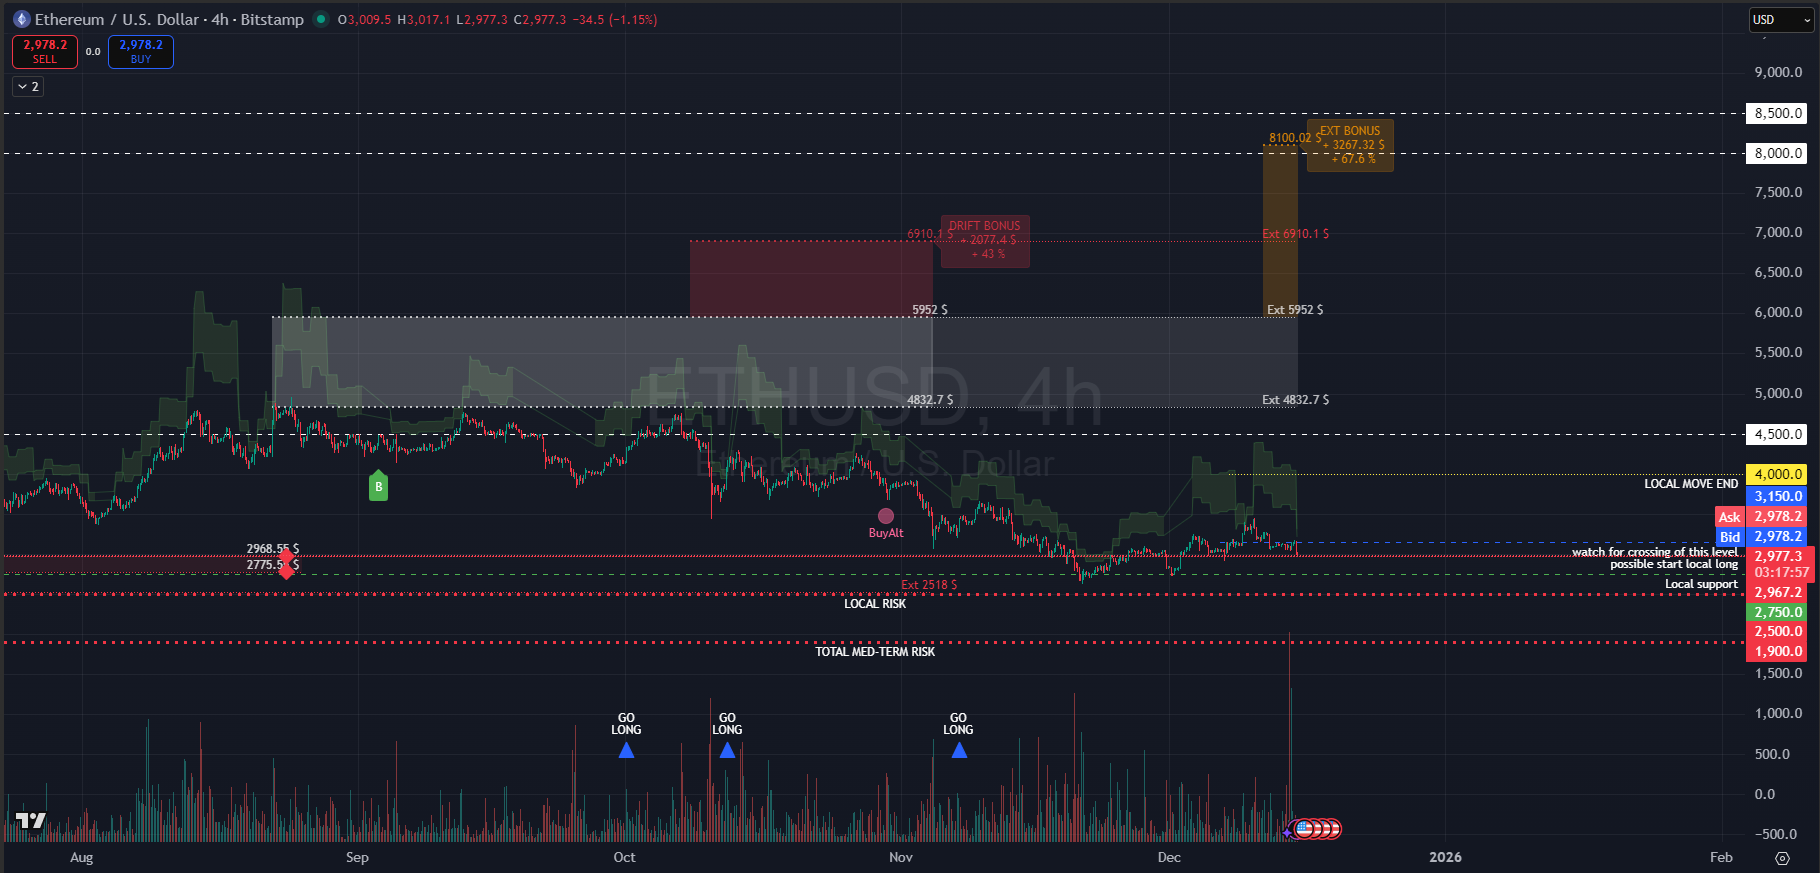Click the red SELL 2,978.2 button

point(45,52)
